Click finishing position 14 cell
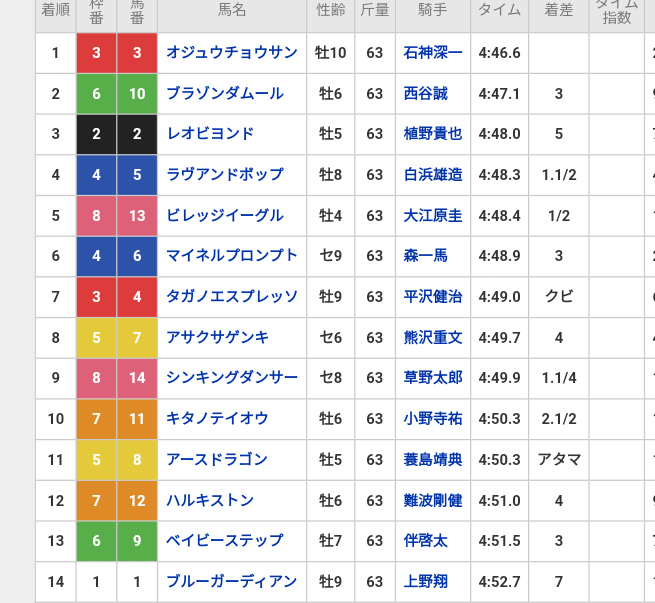Viewport: 655px width, 603px height. click(56, 581)
